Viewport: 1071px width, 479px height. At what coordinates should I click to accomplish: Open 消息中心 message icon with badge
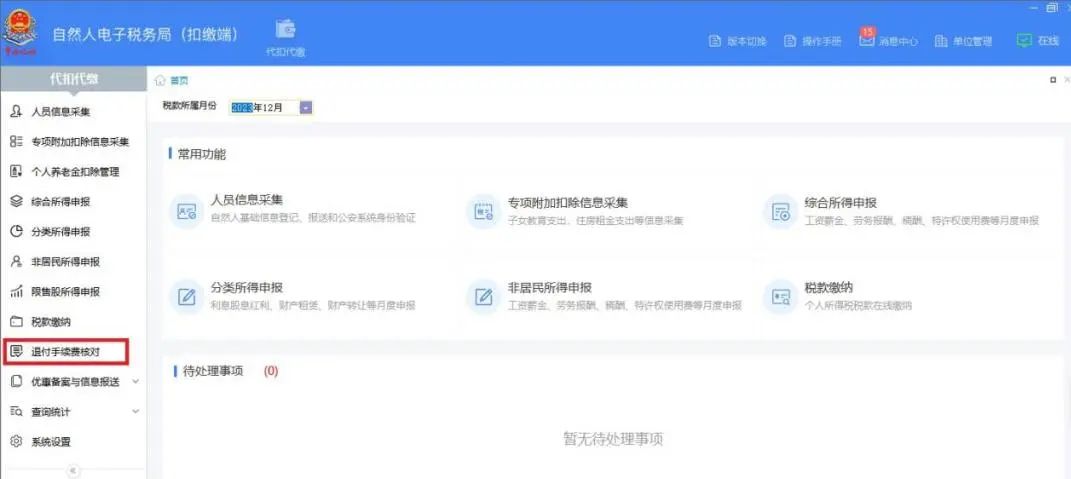click(x=867, y=40)
